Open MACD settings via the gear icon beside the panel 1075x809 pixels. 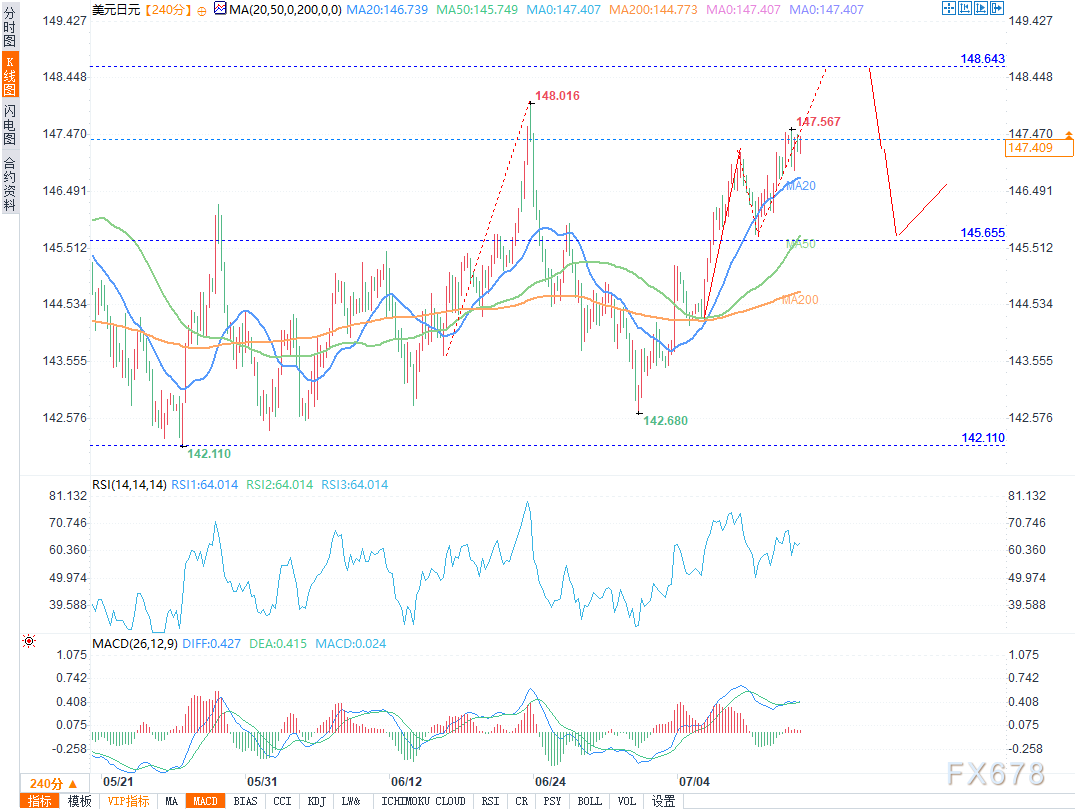(x=28, y=640)
